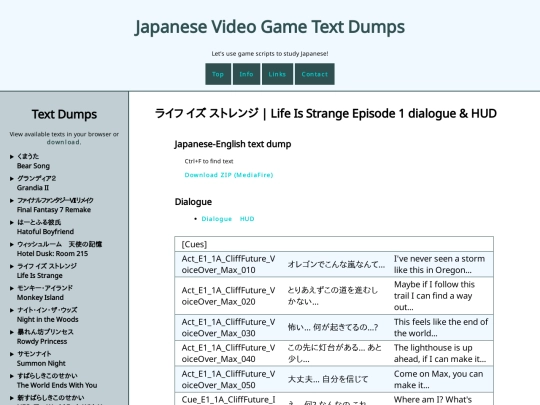Screen dimensions: 540x405
Task: Click the Text Dumps sidebar heading
Action: tap(64, 114)
